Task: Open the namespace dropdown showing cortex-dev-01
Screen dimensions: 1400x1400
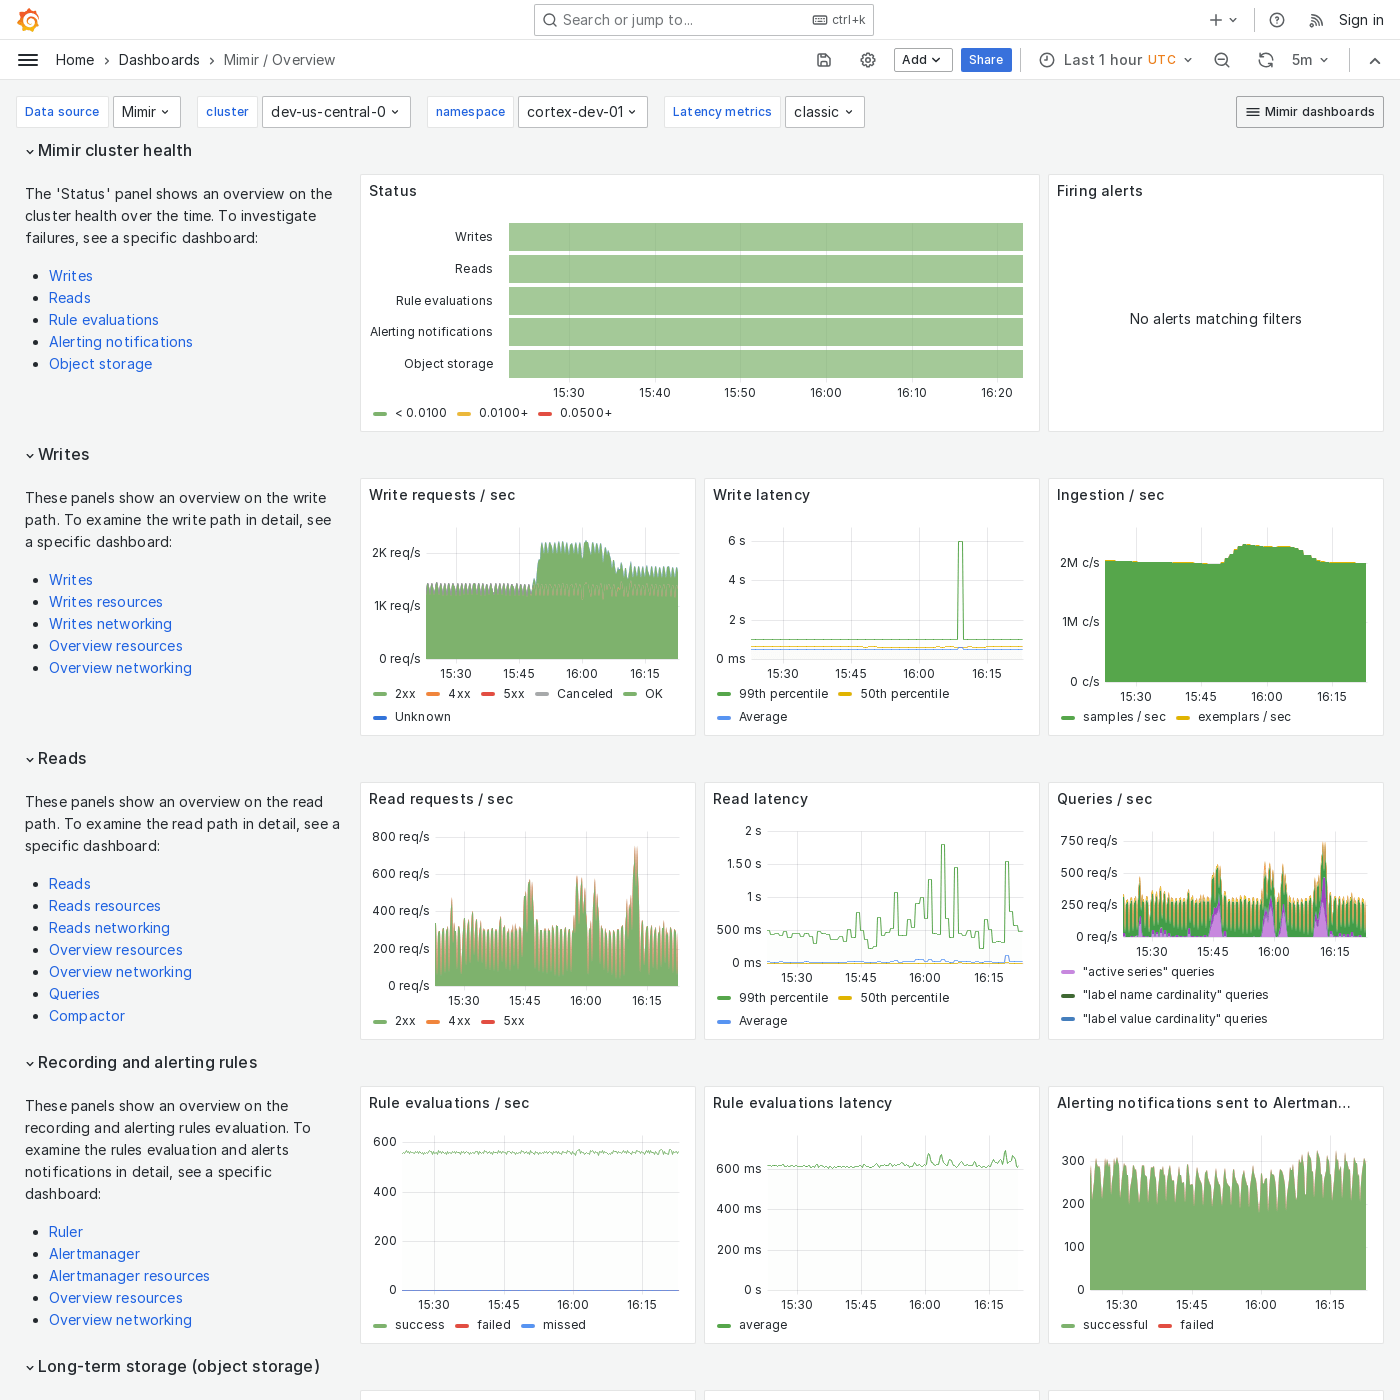Action: click(583, 112)
